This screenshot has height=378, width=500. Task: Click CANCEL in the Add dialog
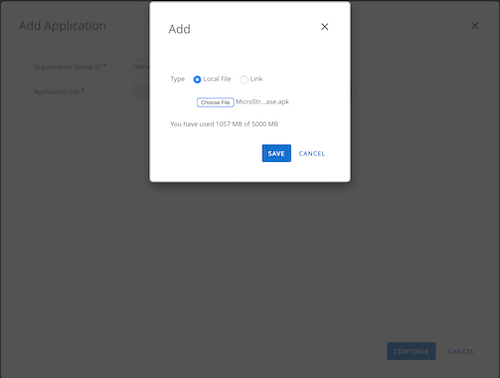312,154
